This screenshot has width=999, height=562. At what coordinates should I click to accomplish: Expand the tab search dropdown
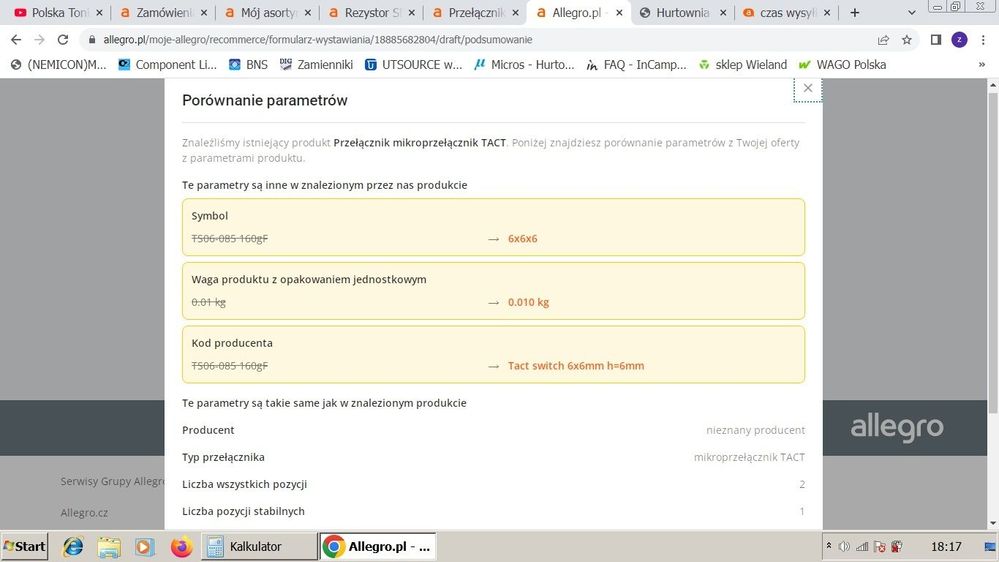[x=912, y=13]
